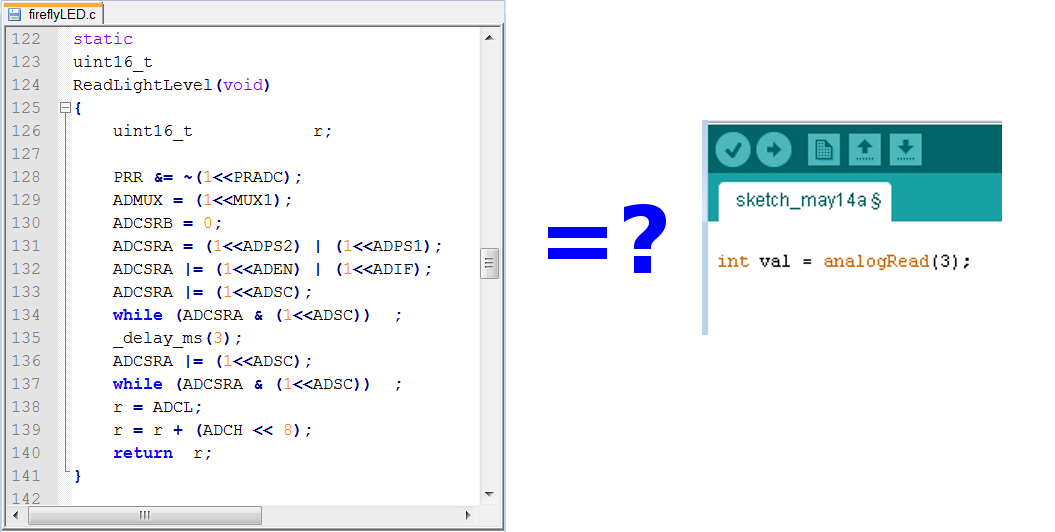Click 'ADCH << 8' expression on line 139
1055x532 pixels.
pos(248,430)
